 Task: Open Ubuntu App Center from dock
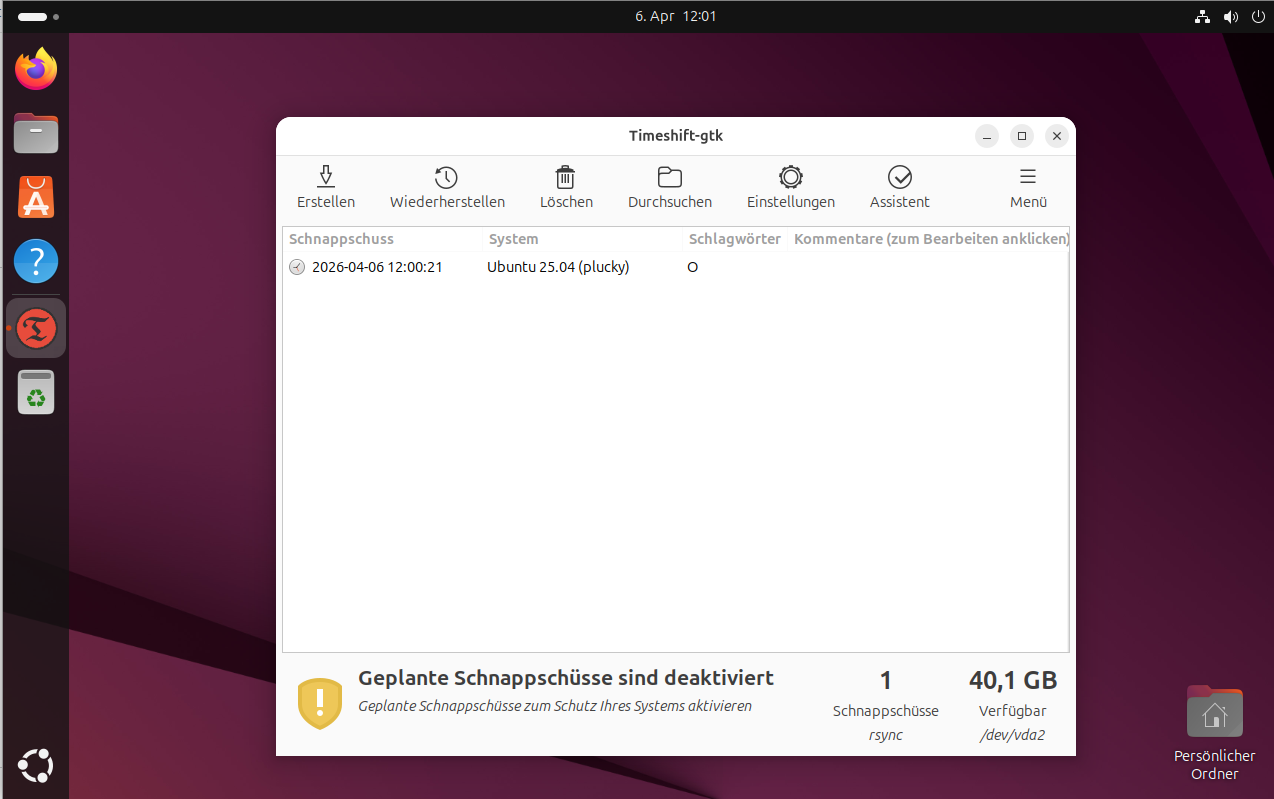pyautogui.click(x=36, y=197)
